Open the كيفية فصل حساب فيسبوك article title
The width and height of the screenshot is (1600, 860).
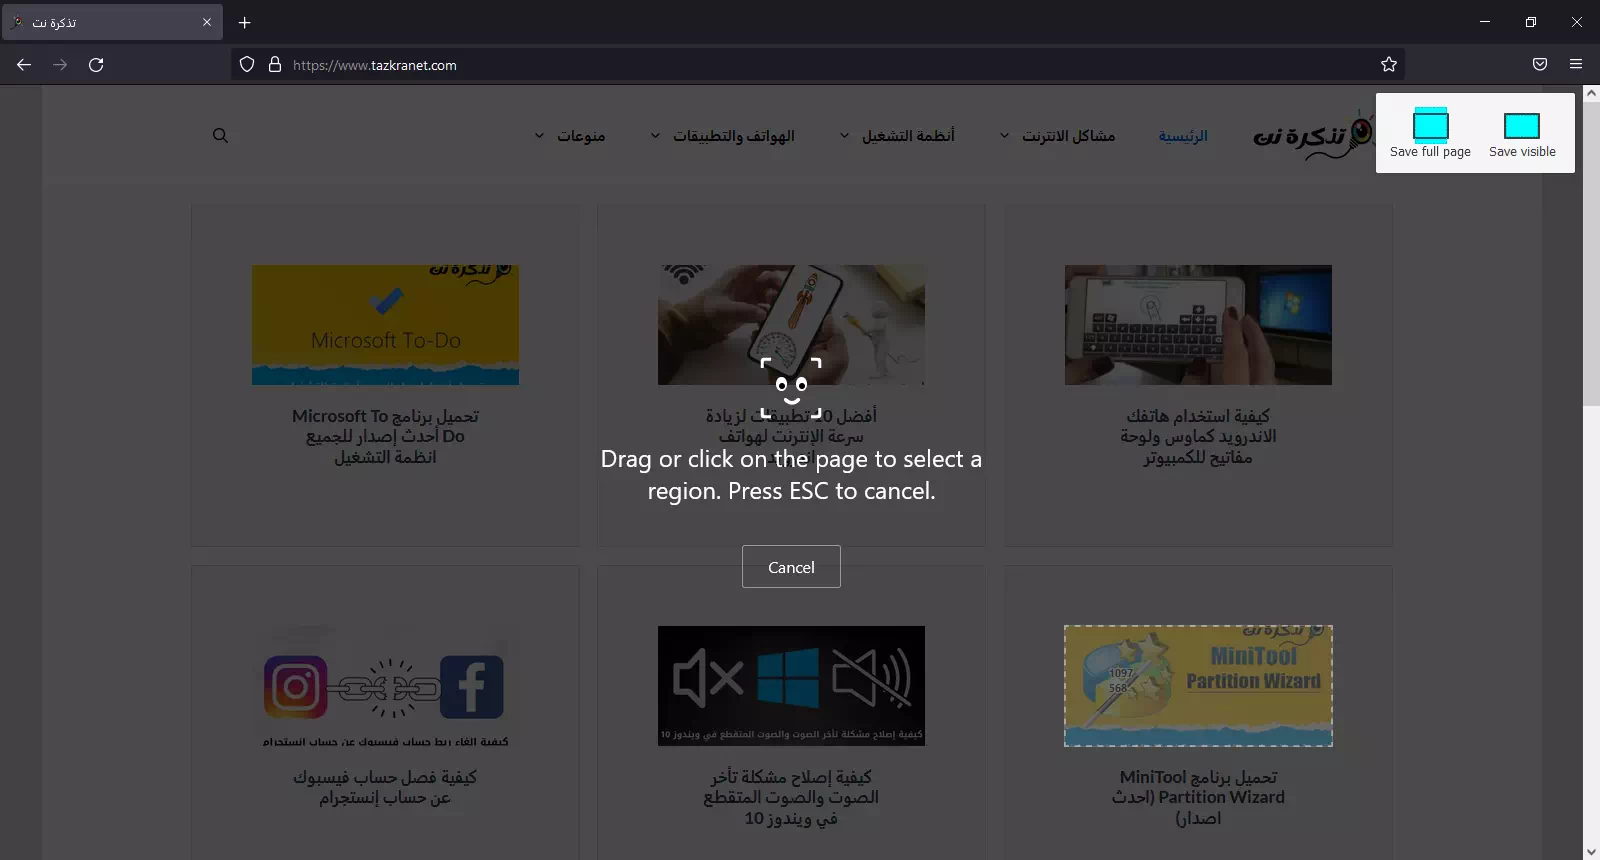pos(385,787)
